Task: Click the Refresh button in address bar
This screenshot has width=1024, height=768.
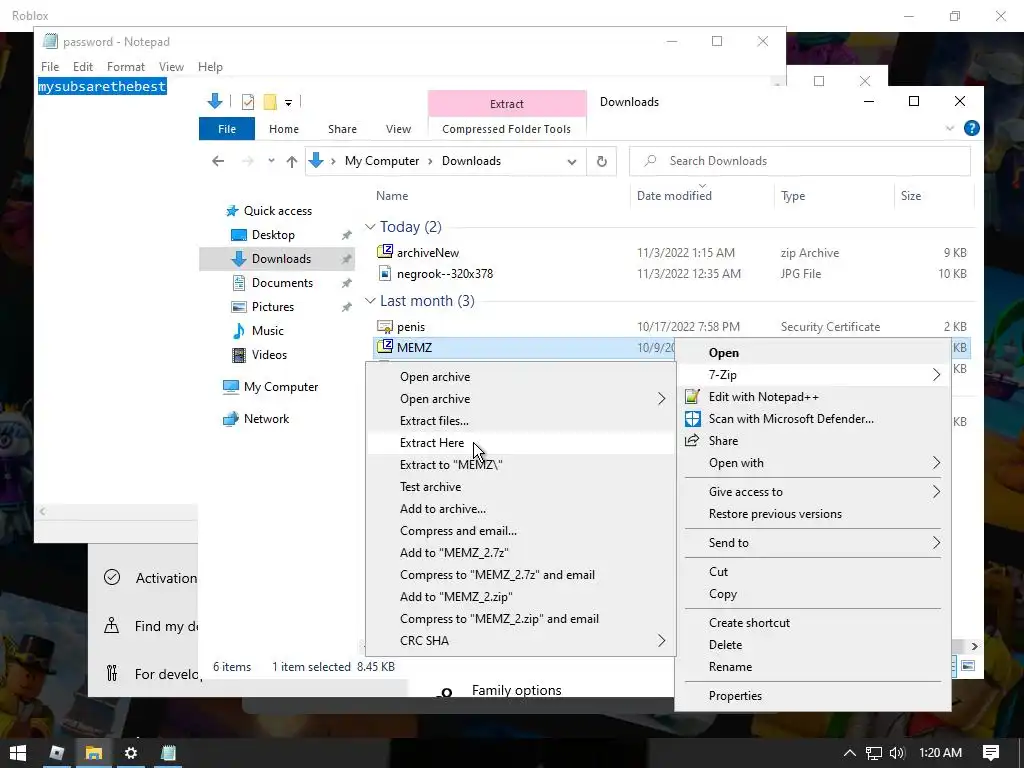Action: pos(601,161)
